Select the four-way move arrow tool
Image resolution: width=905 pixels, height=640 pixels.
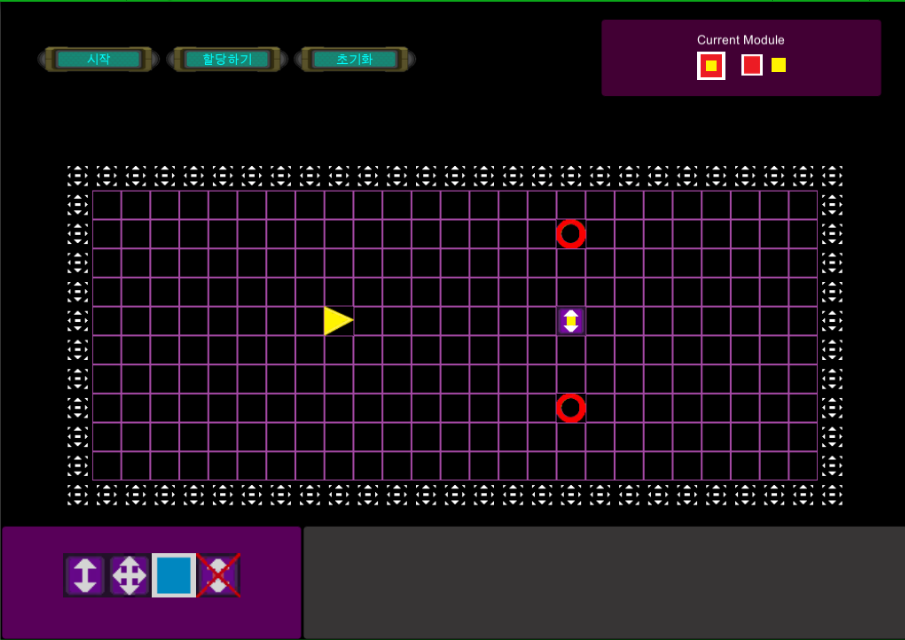coord(130,575)
